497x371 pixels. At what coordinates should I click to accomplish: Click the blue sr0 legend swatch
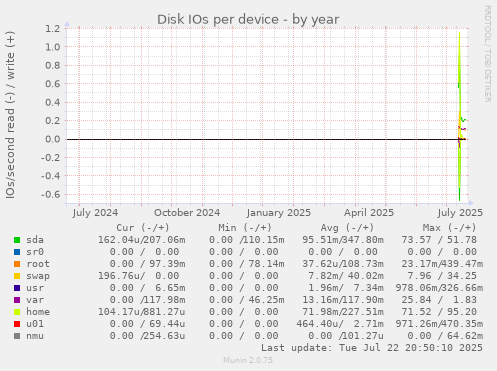[17, 252]
